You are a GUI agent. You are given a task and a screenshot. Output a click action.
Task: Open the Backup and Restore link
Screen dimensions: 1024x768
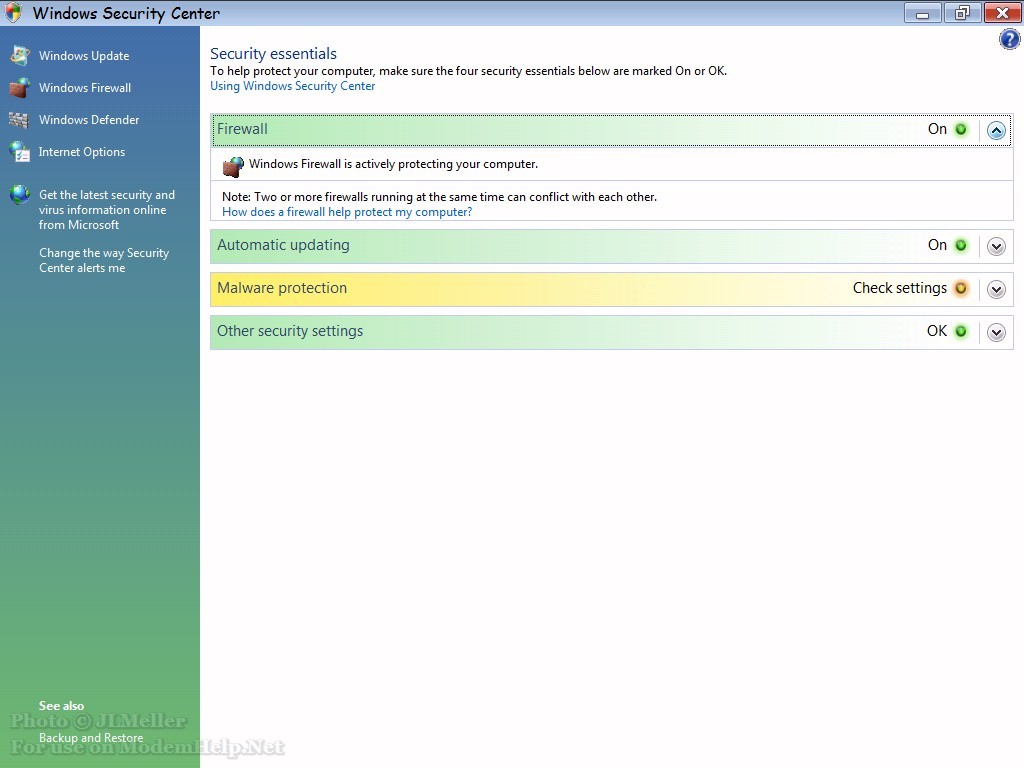[x=91, y=737]
